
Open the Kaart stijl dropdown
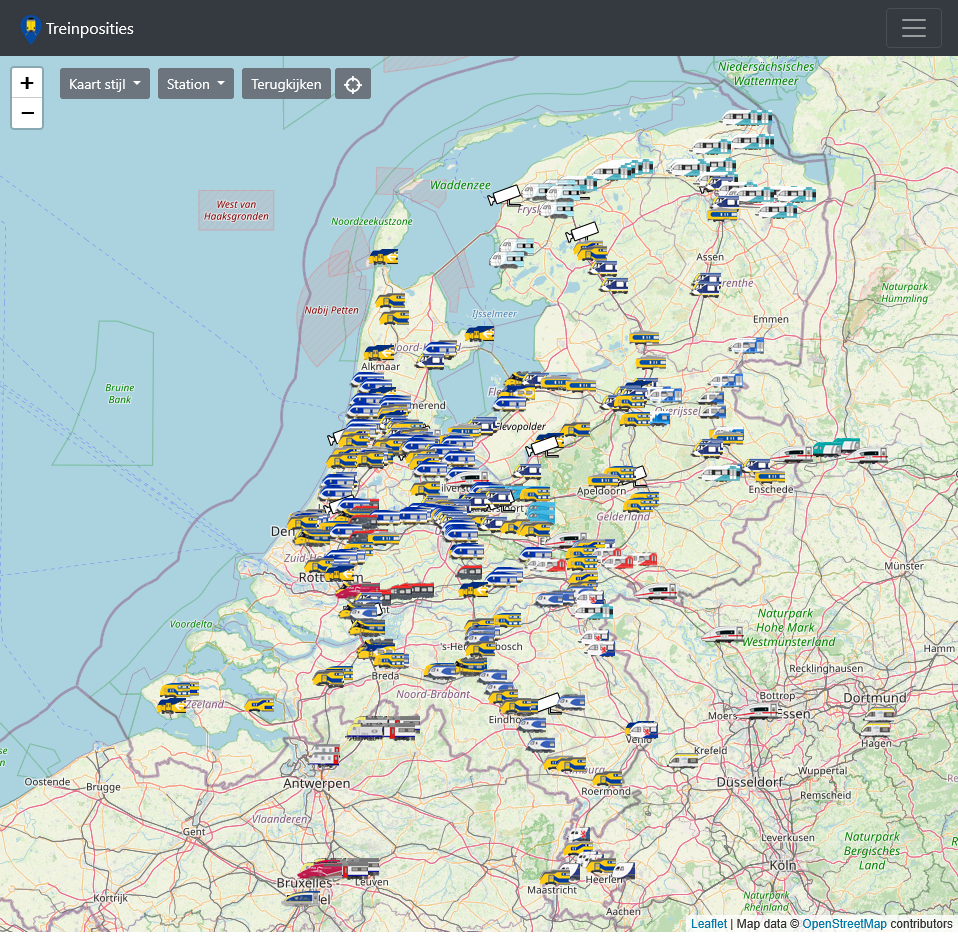104,84
